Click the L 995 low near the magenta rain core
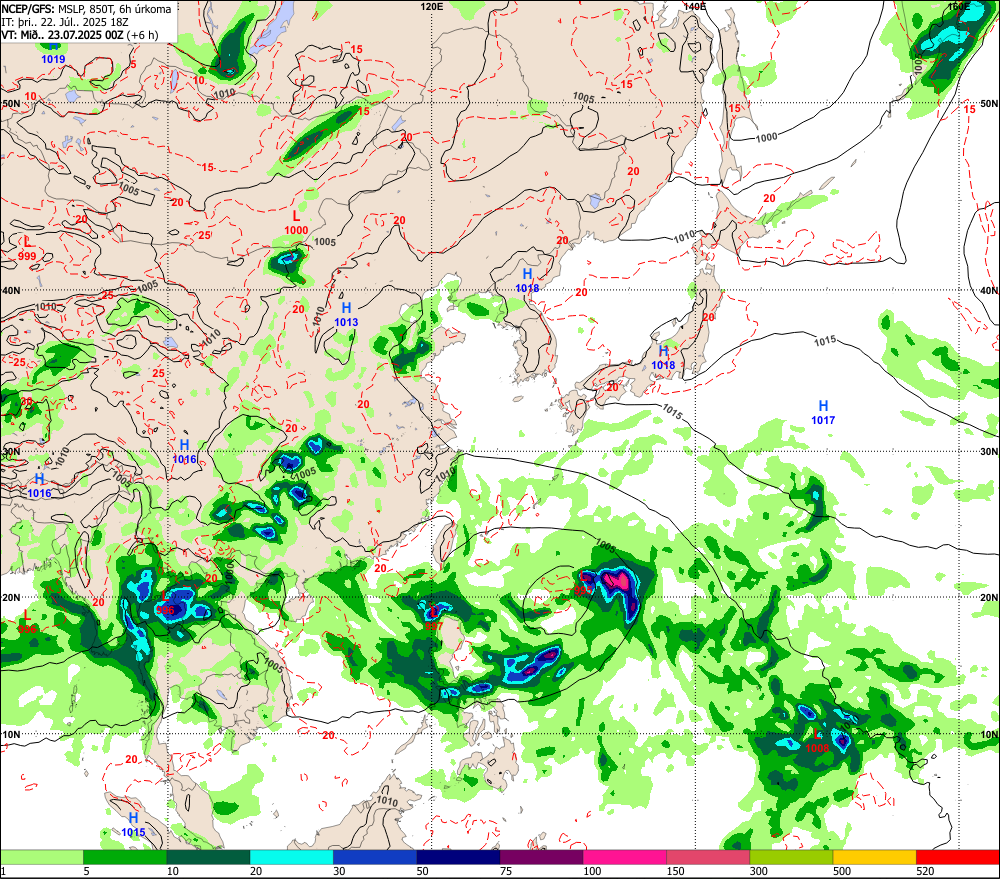 coord(583,584)
